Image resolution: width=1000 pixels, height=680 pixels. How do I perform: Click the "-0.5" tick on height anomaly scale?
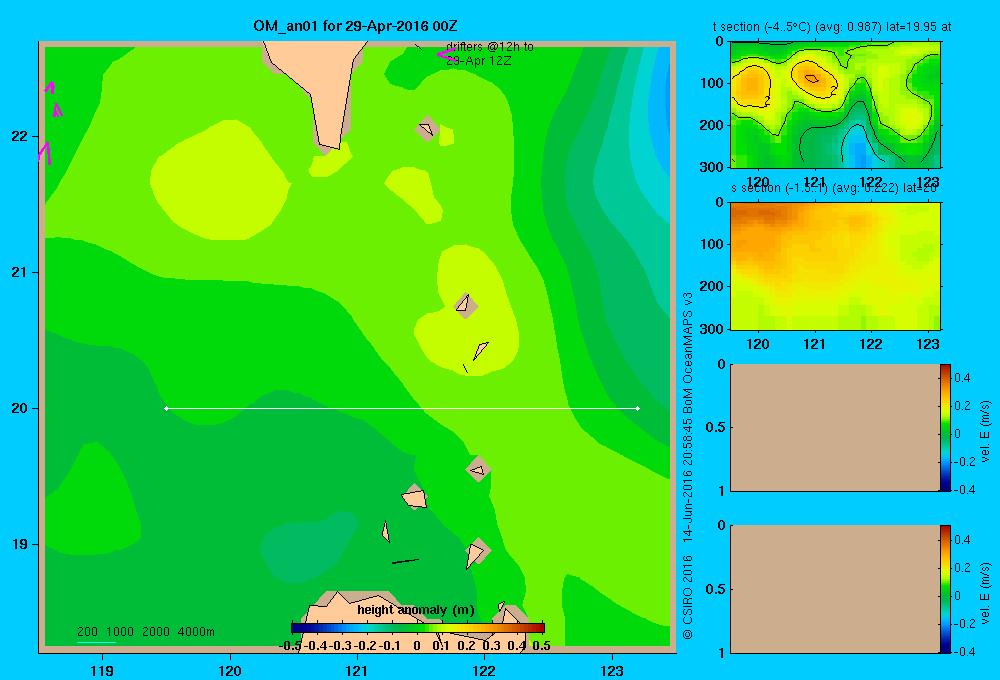tap(290, 646)
